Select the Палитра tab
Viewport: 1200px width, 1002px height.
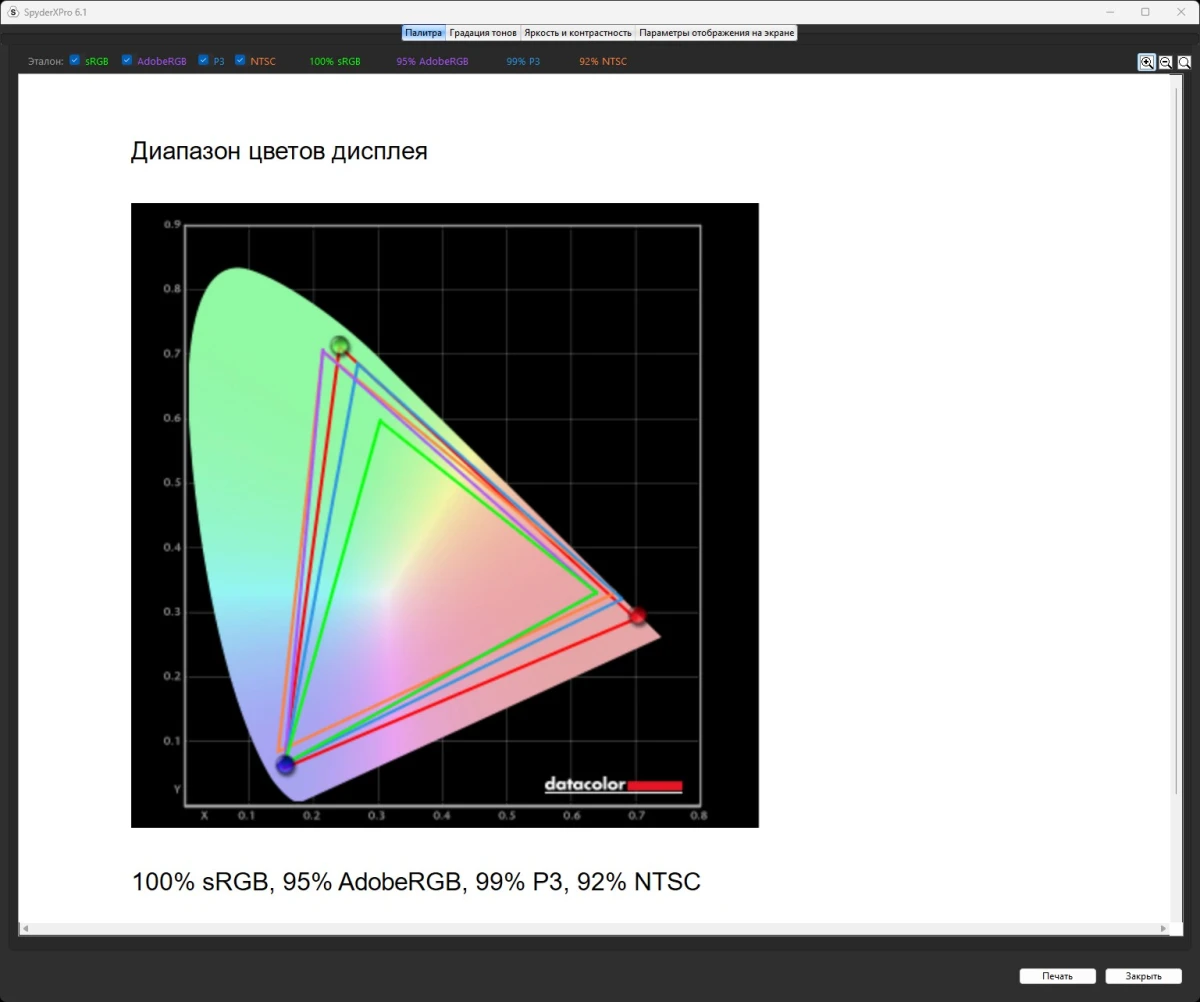[x=423, y=33]
